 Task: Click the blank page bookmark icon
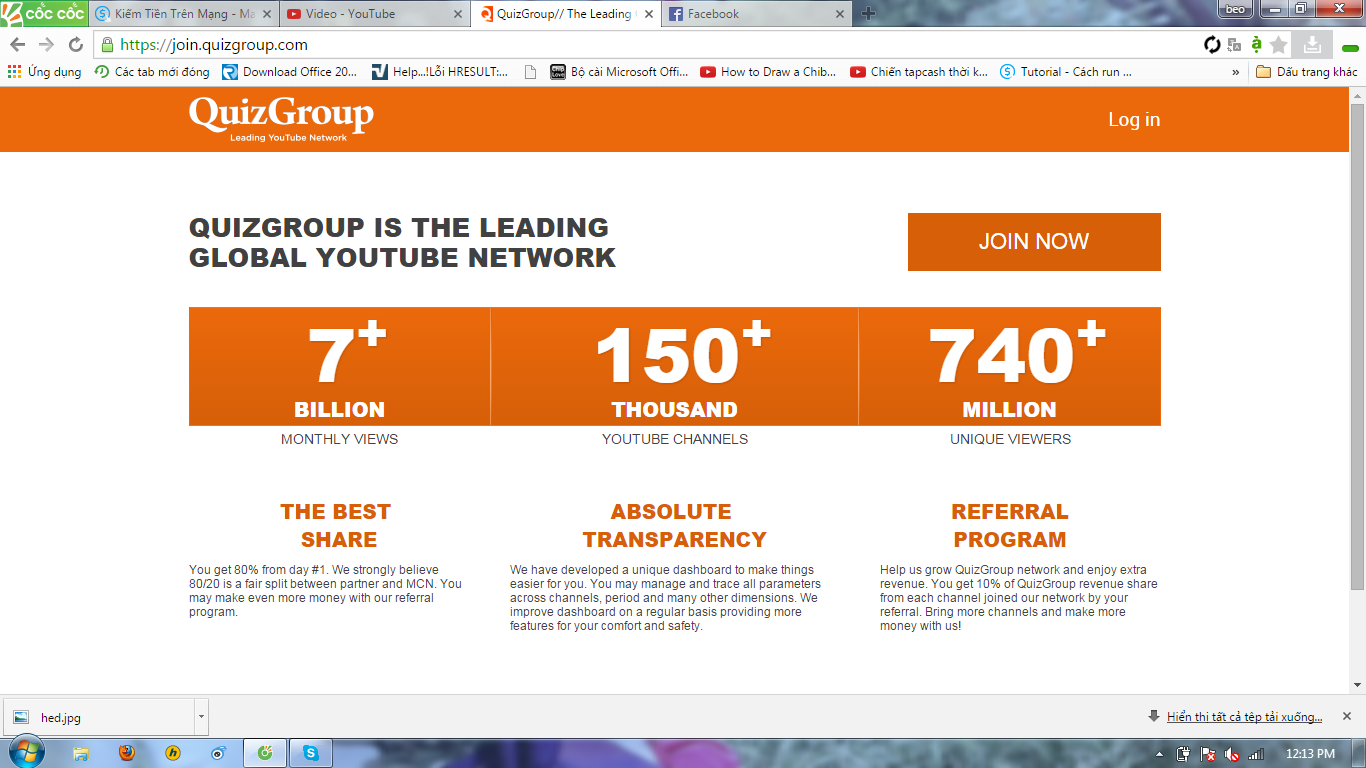[x=530, y=72]
